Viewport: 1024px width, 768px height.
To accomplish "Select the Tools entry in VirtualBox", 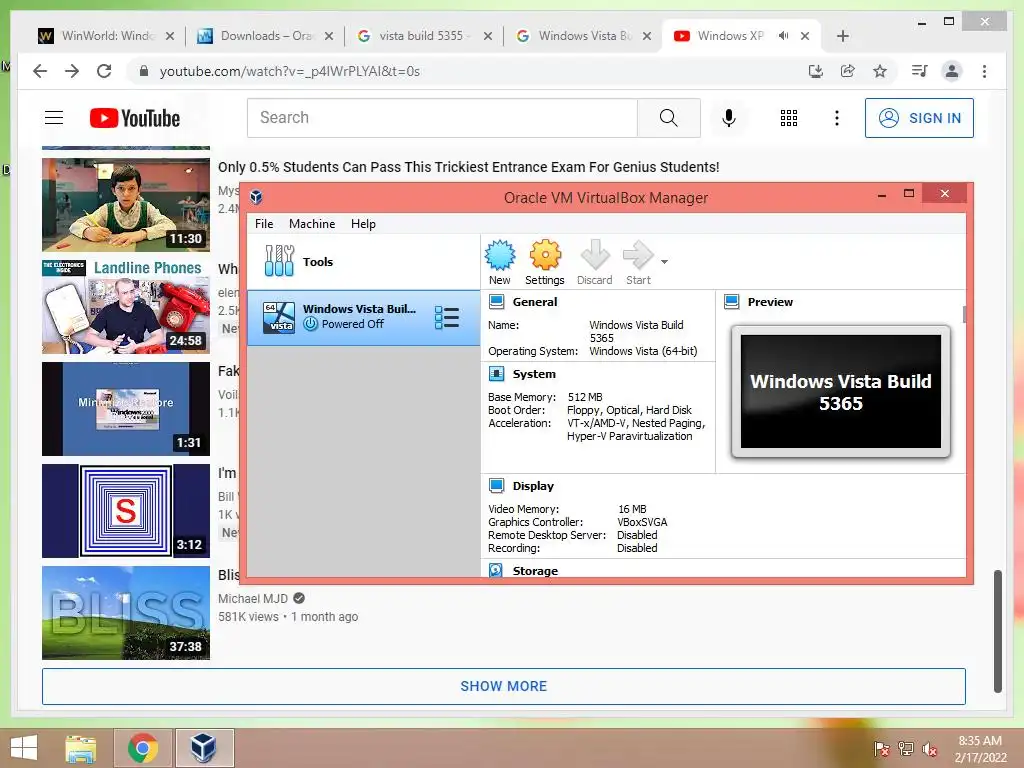I will [363, 262].
